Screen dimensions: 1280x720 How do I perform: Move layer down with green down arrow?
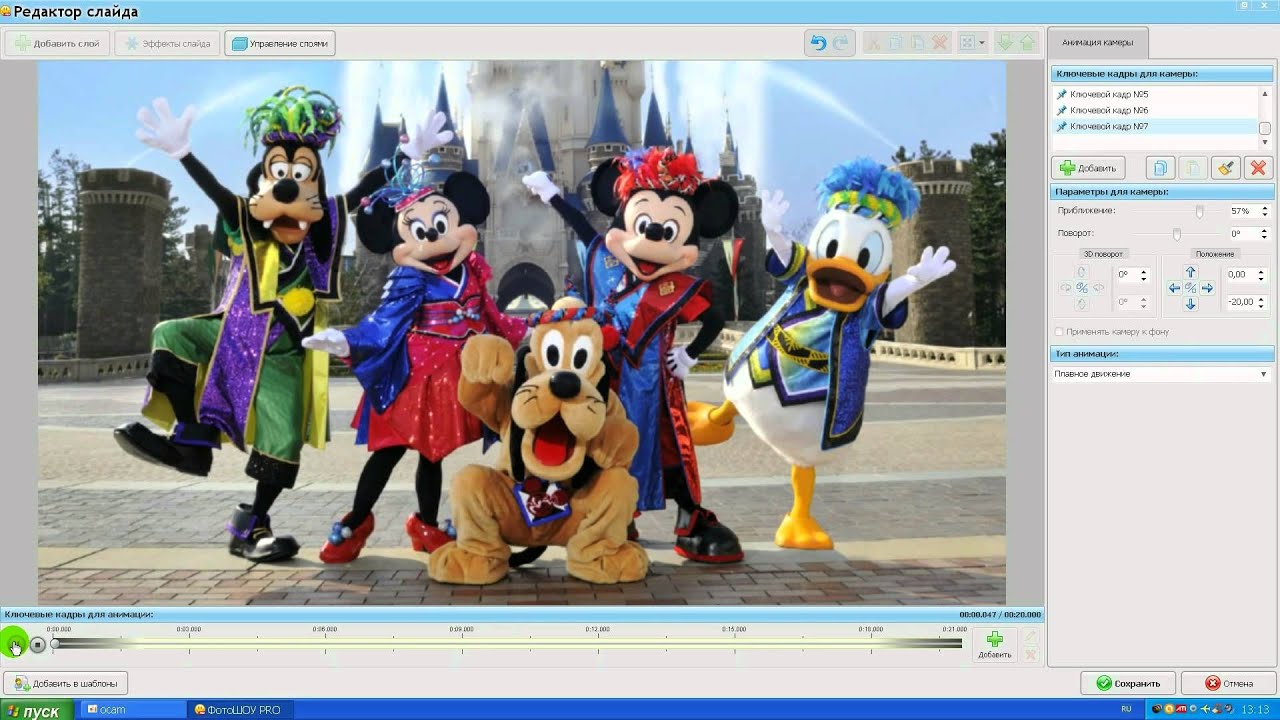pos(1005,43)
